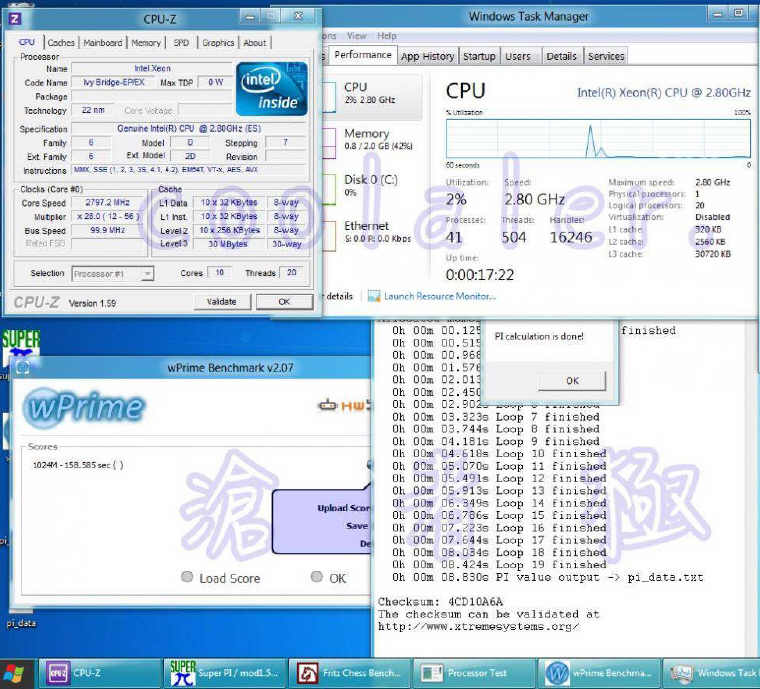Image resolution: width=760 pixels, height=689 pixels.
Task: Open the Performance tab in Task Manager
Action: 363,55
